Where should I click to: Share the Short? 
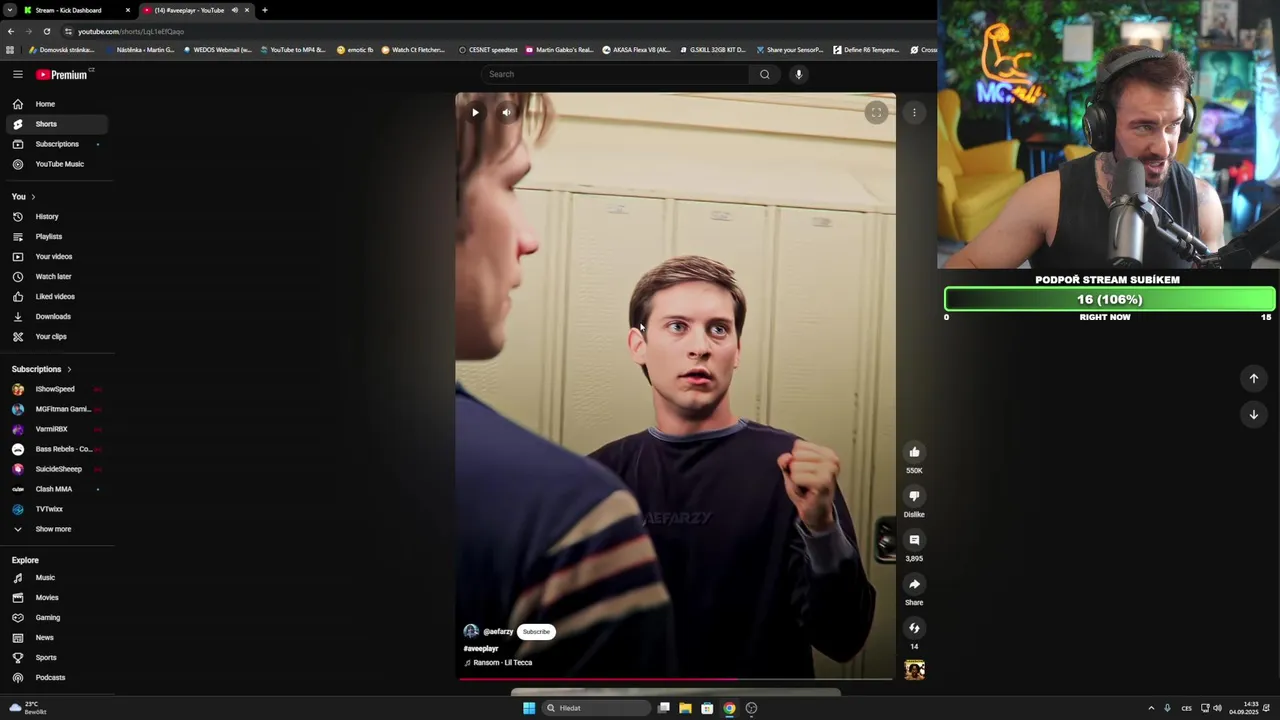coord(914,584)
